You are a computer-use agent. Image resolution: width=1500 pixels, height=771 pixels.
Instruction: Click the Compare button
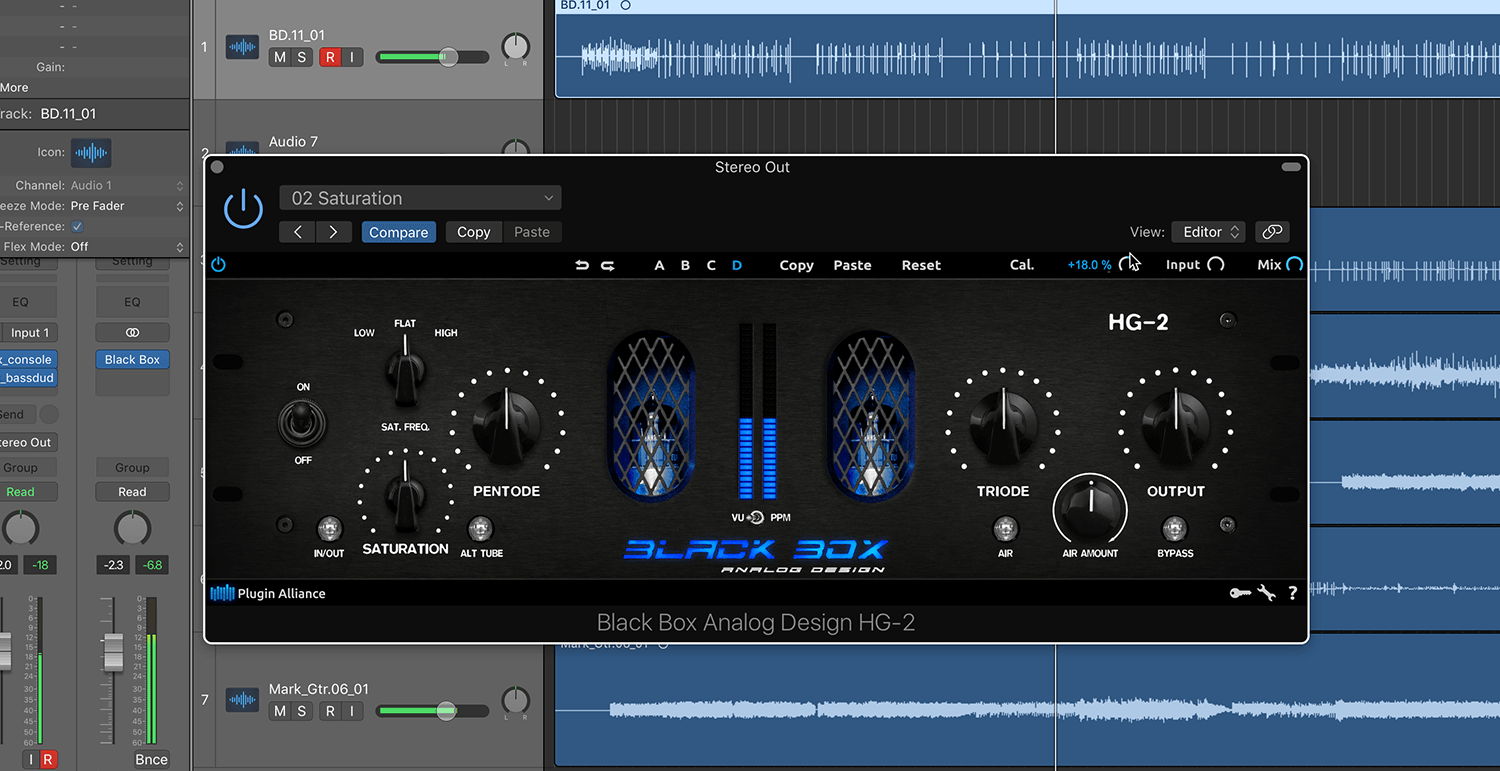coord(398,231)
